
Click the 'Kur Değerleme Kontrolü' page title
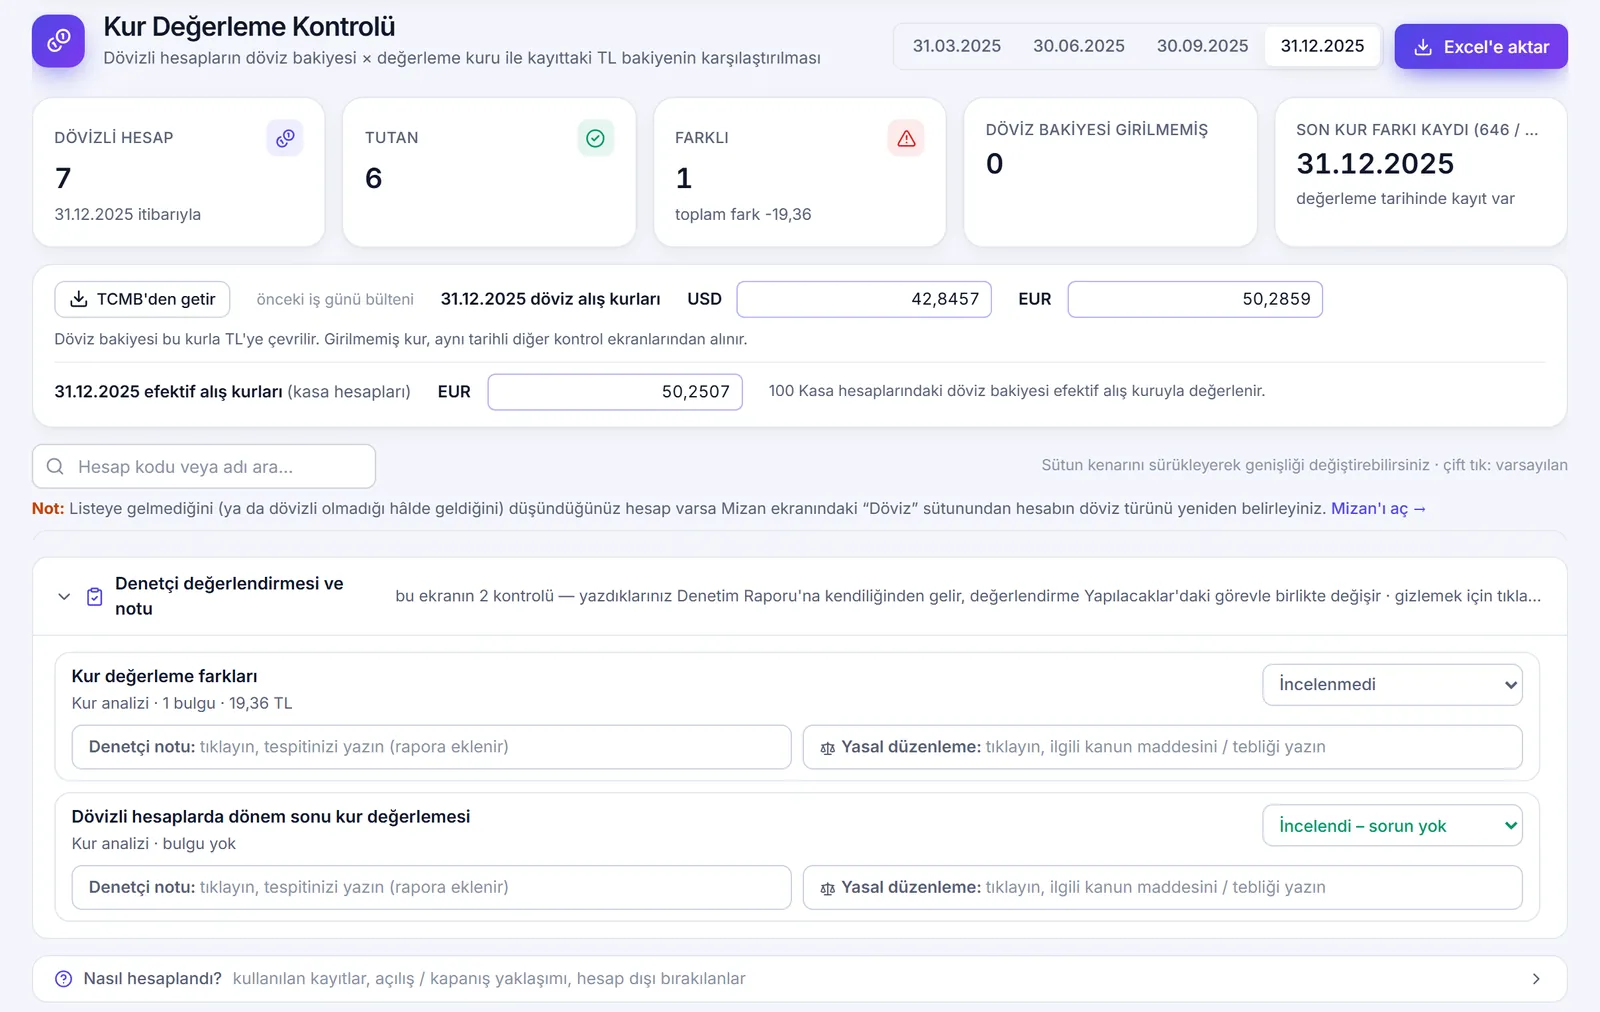(249, 27)
